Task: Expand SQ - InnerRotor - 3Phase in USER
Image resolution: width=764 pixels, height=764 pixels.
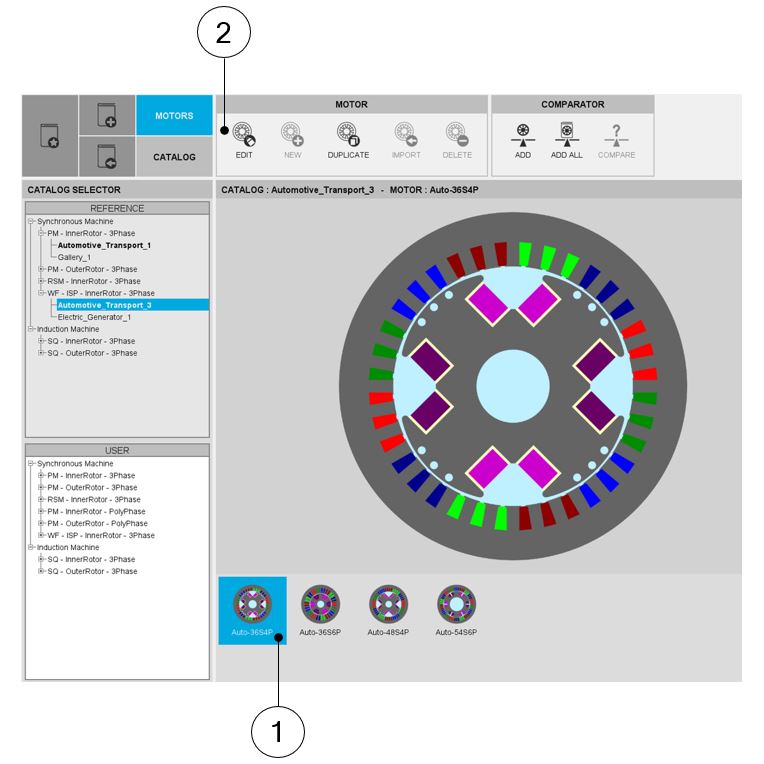Action: tap(41, 559)
